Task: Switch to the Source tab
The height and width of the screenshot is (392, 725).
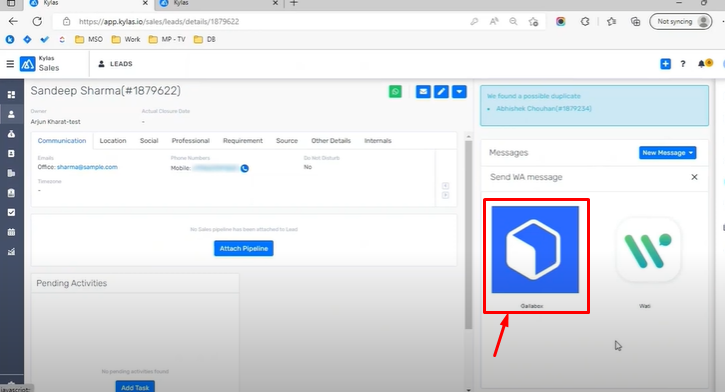Action: [287, 141]
